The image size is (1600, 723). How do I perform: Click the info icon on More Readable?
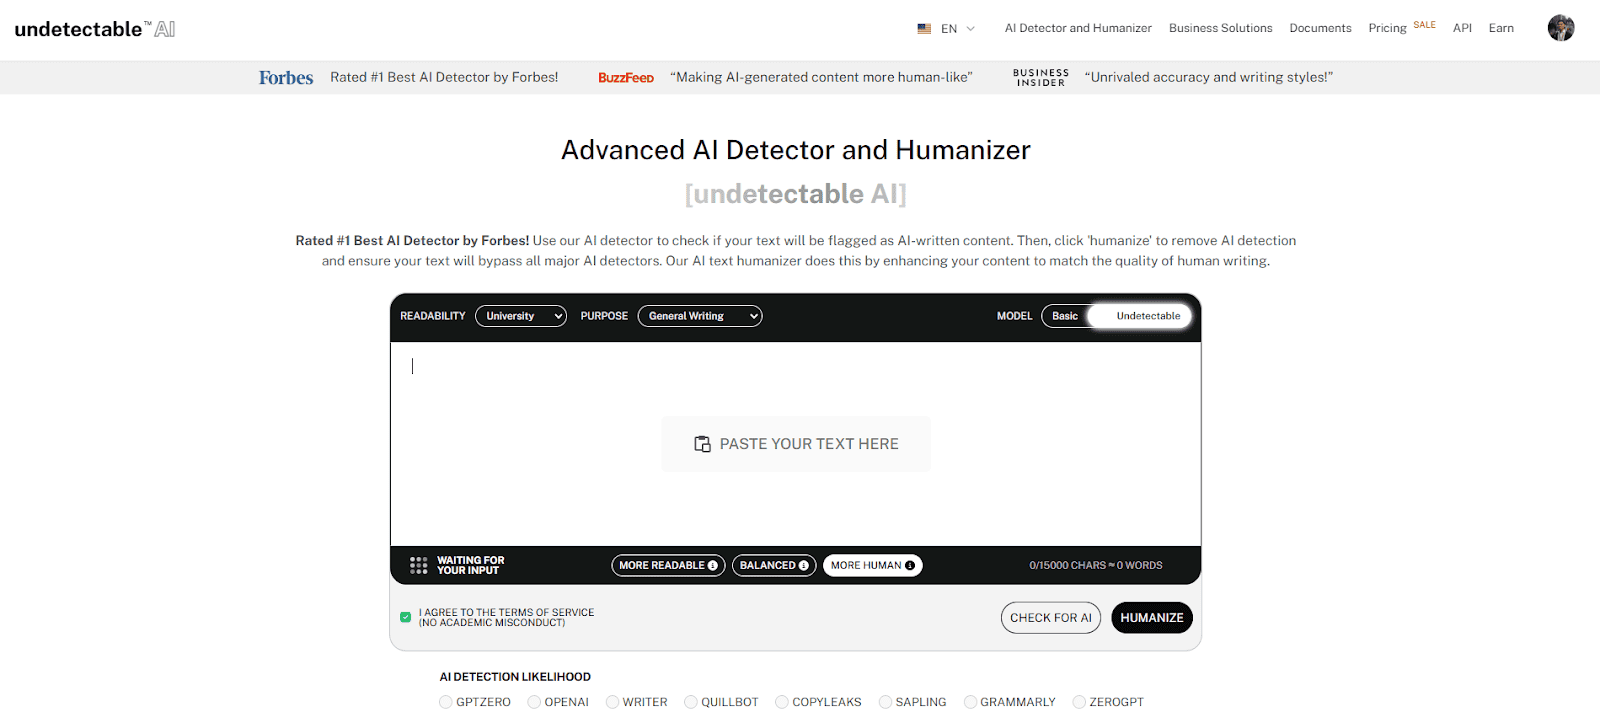click(713, 566)
